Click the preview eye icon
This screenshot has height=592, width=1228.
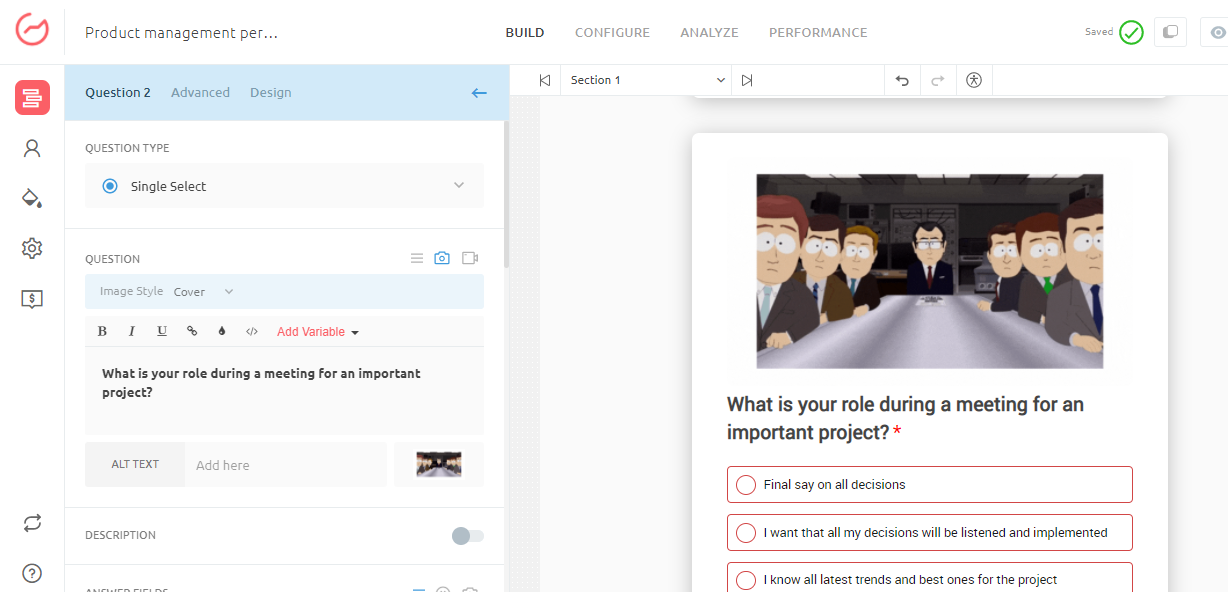[1216, 32]
